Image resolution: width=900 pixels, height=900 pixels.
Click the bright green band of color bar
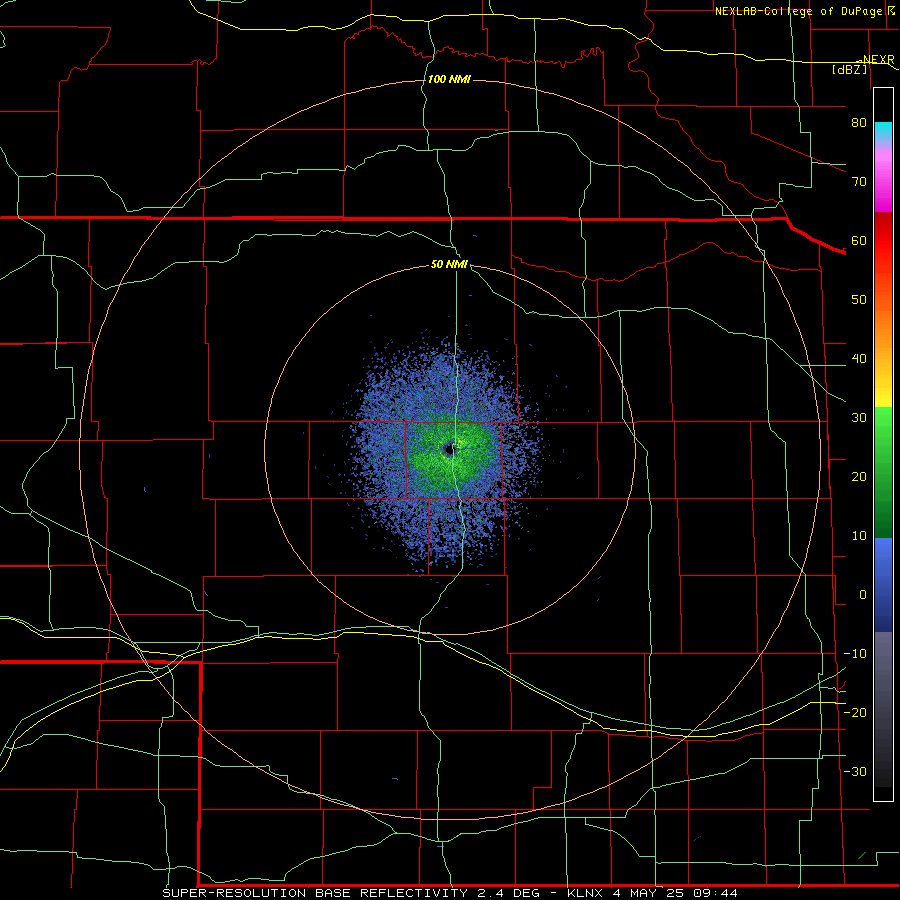pos(883,425)
